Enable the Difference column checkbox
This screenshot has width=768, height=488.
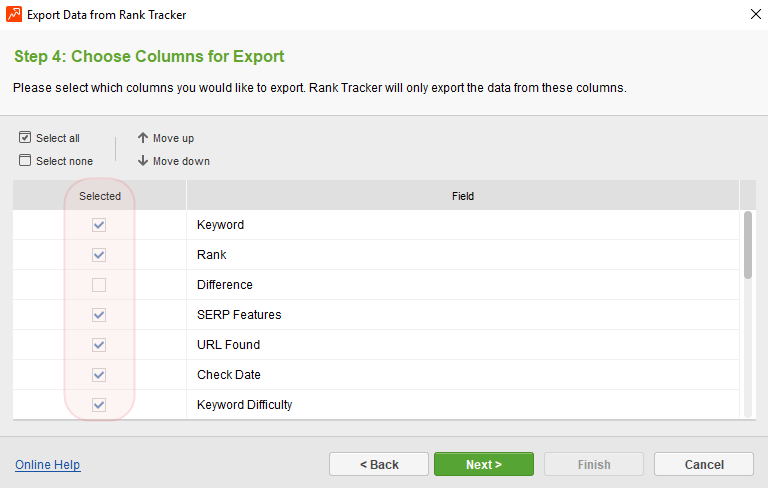(99, 285)
